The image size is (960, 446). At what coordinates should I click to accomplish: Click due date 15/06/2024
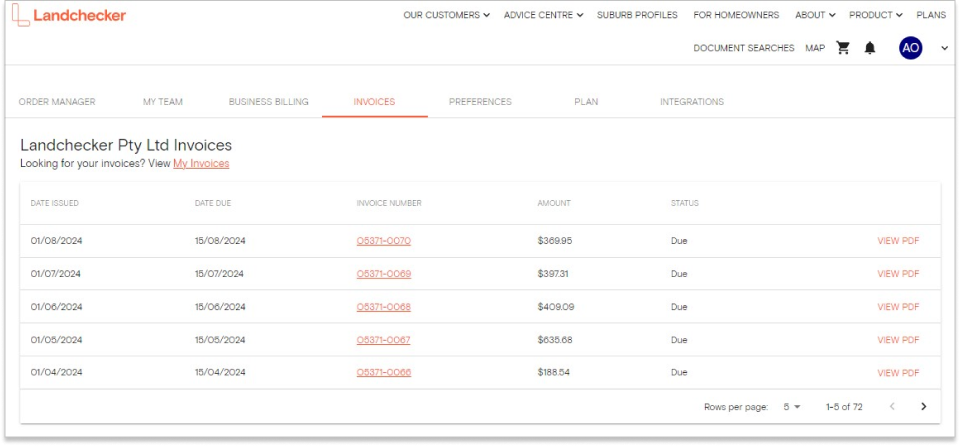(220, 307)
